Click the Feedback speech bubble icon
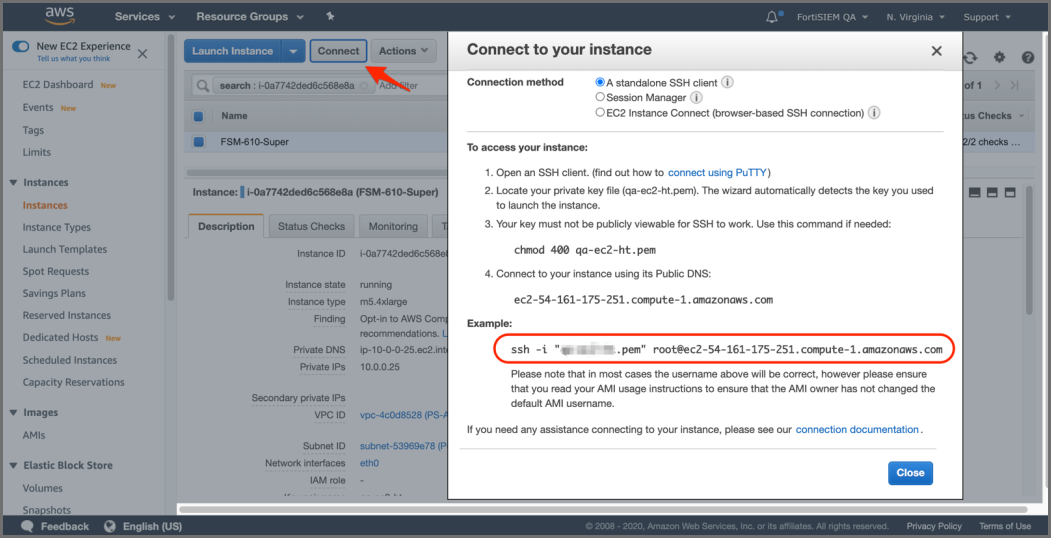Screen dimensions: 1051x538 [27, 526]
